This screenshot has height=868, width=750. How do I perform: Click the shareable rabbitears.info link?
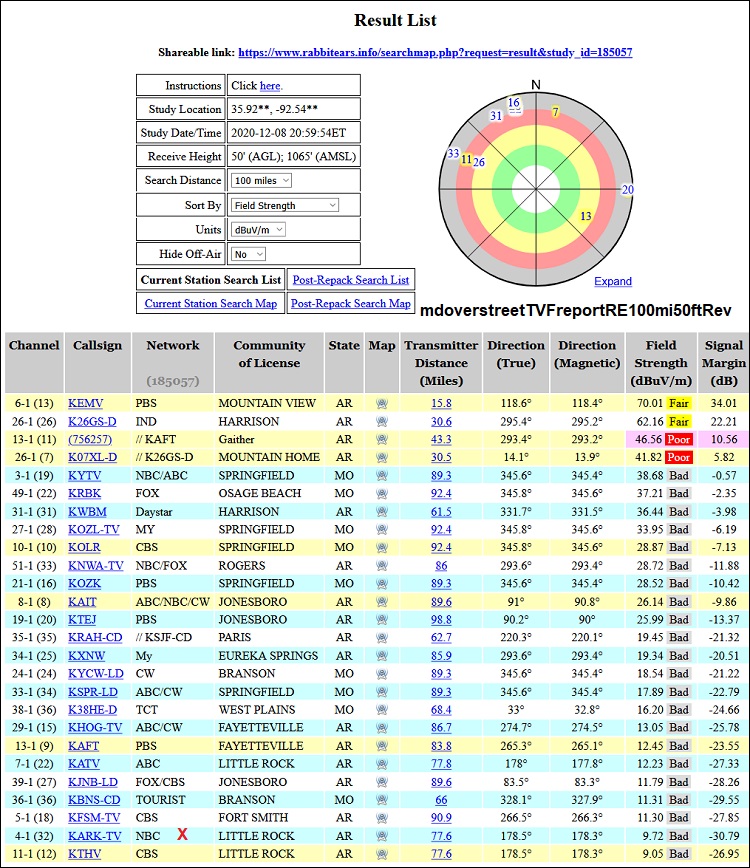tap(435, 53)
